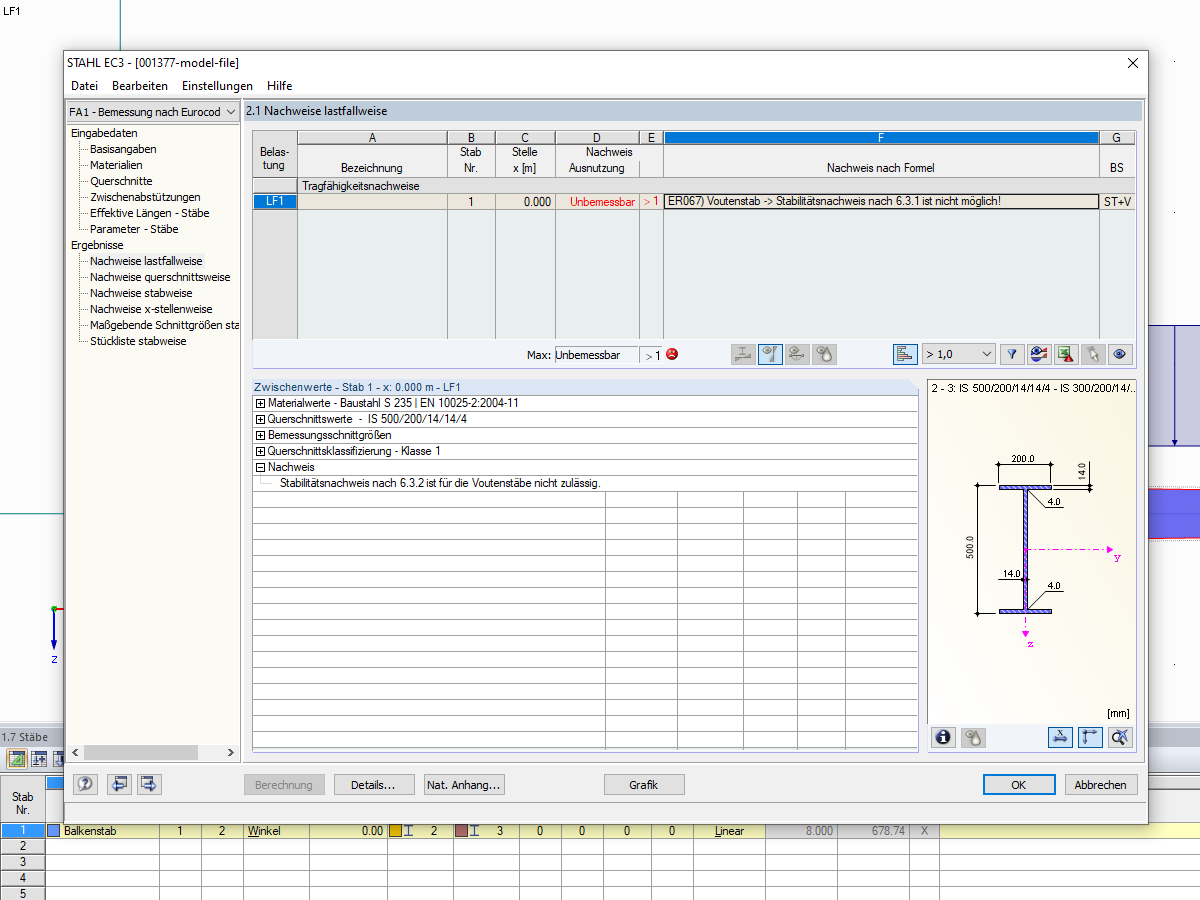Select column F header in results table
Image resolution: width=1200 pixels, height=900 pixels.
click(x=881, y=138)
